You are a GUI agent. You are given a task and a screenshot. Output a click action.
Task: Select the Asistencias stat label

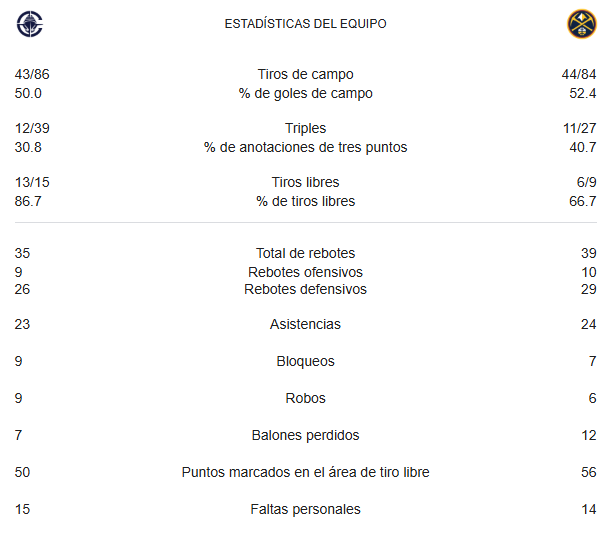click(305, 324)
